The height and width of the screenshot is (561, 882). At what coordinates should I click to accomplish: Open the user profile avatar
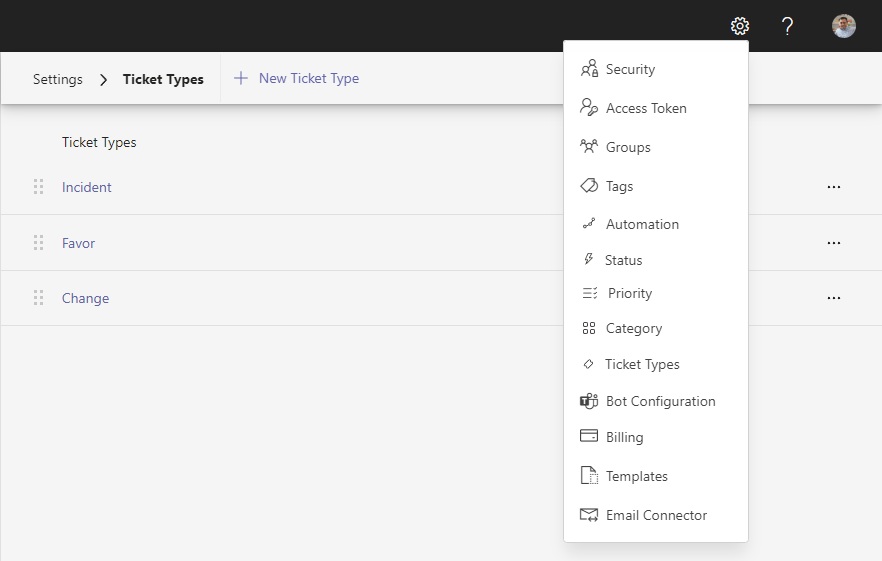844,26
